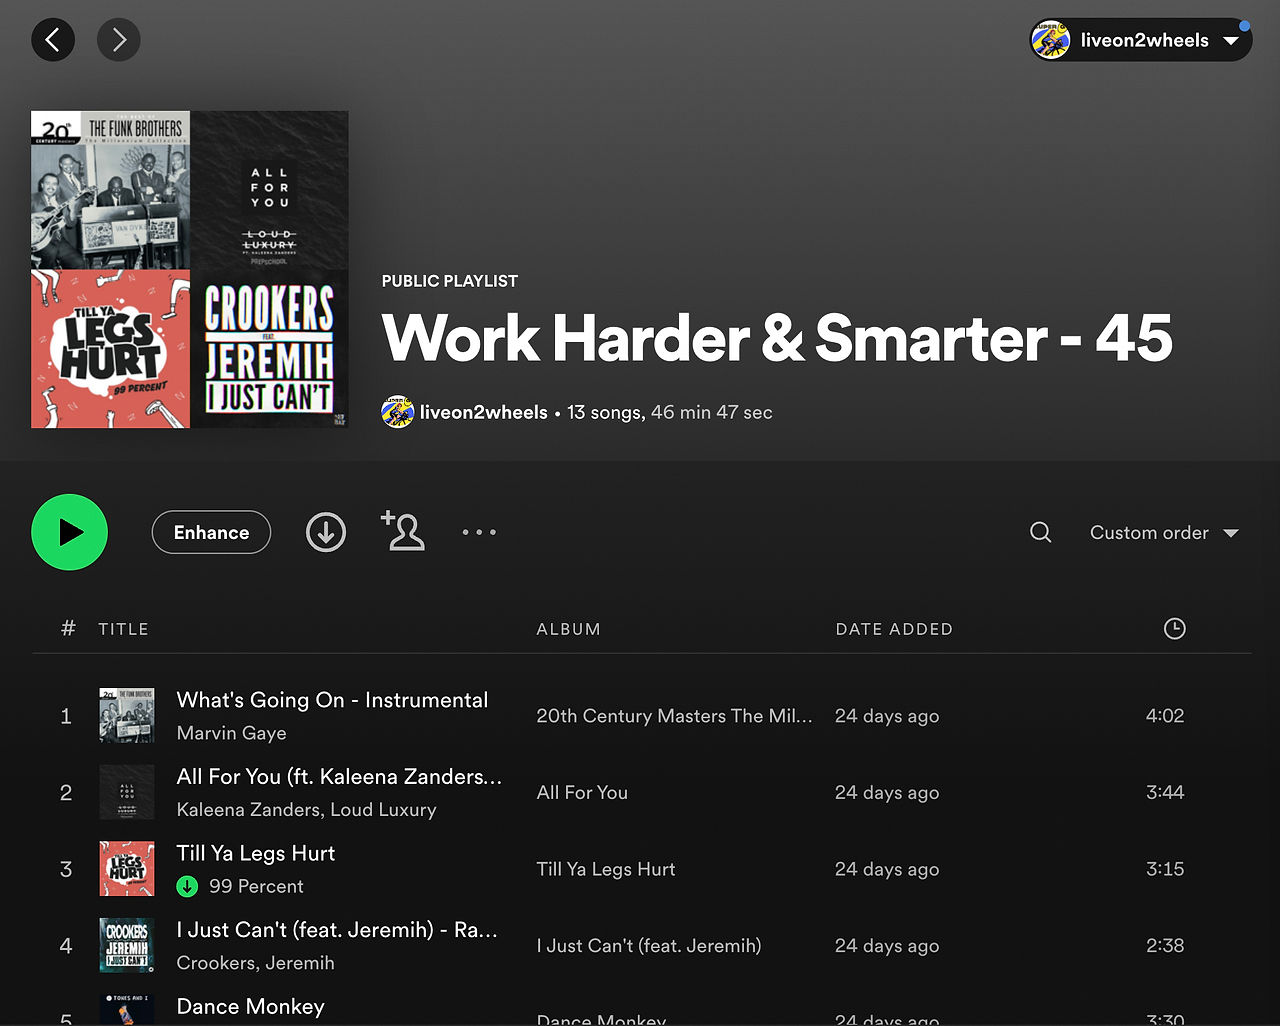
Task: Open artist Jeremih
Action: (x=300, y=963)
